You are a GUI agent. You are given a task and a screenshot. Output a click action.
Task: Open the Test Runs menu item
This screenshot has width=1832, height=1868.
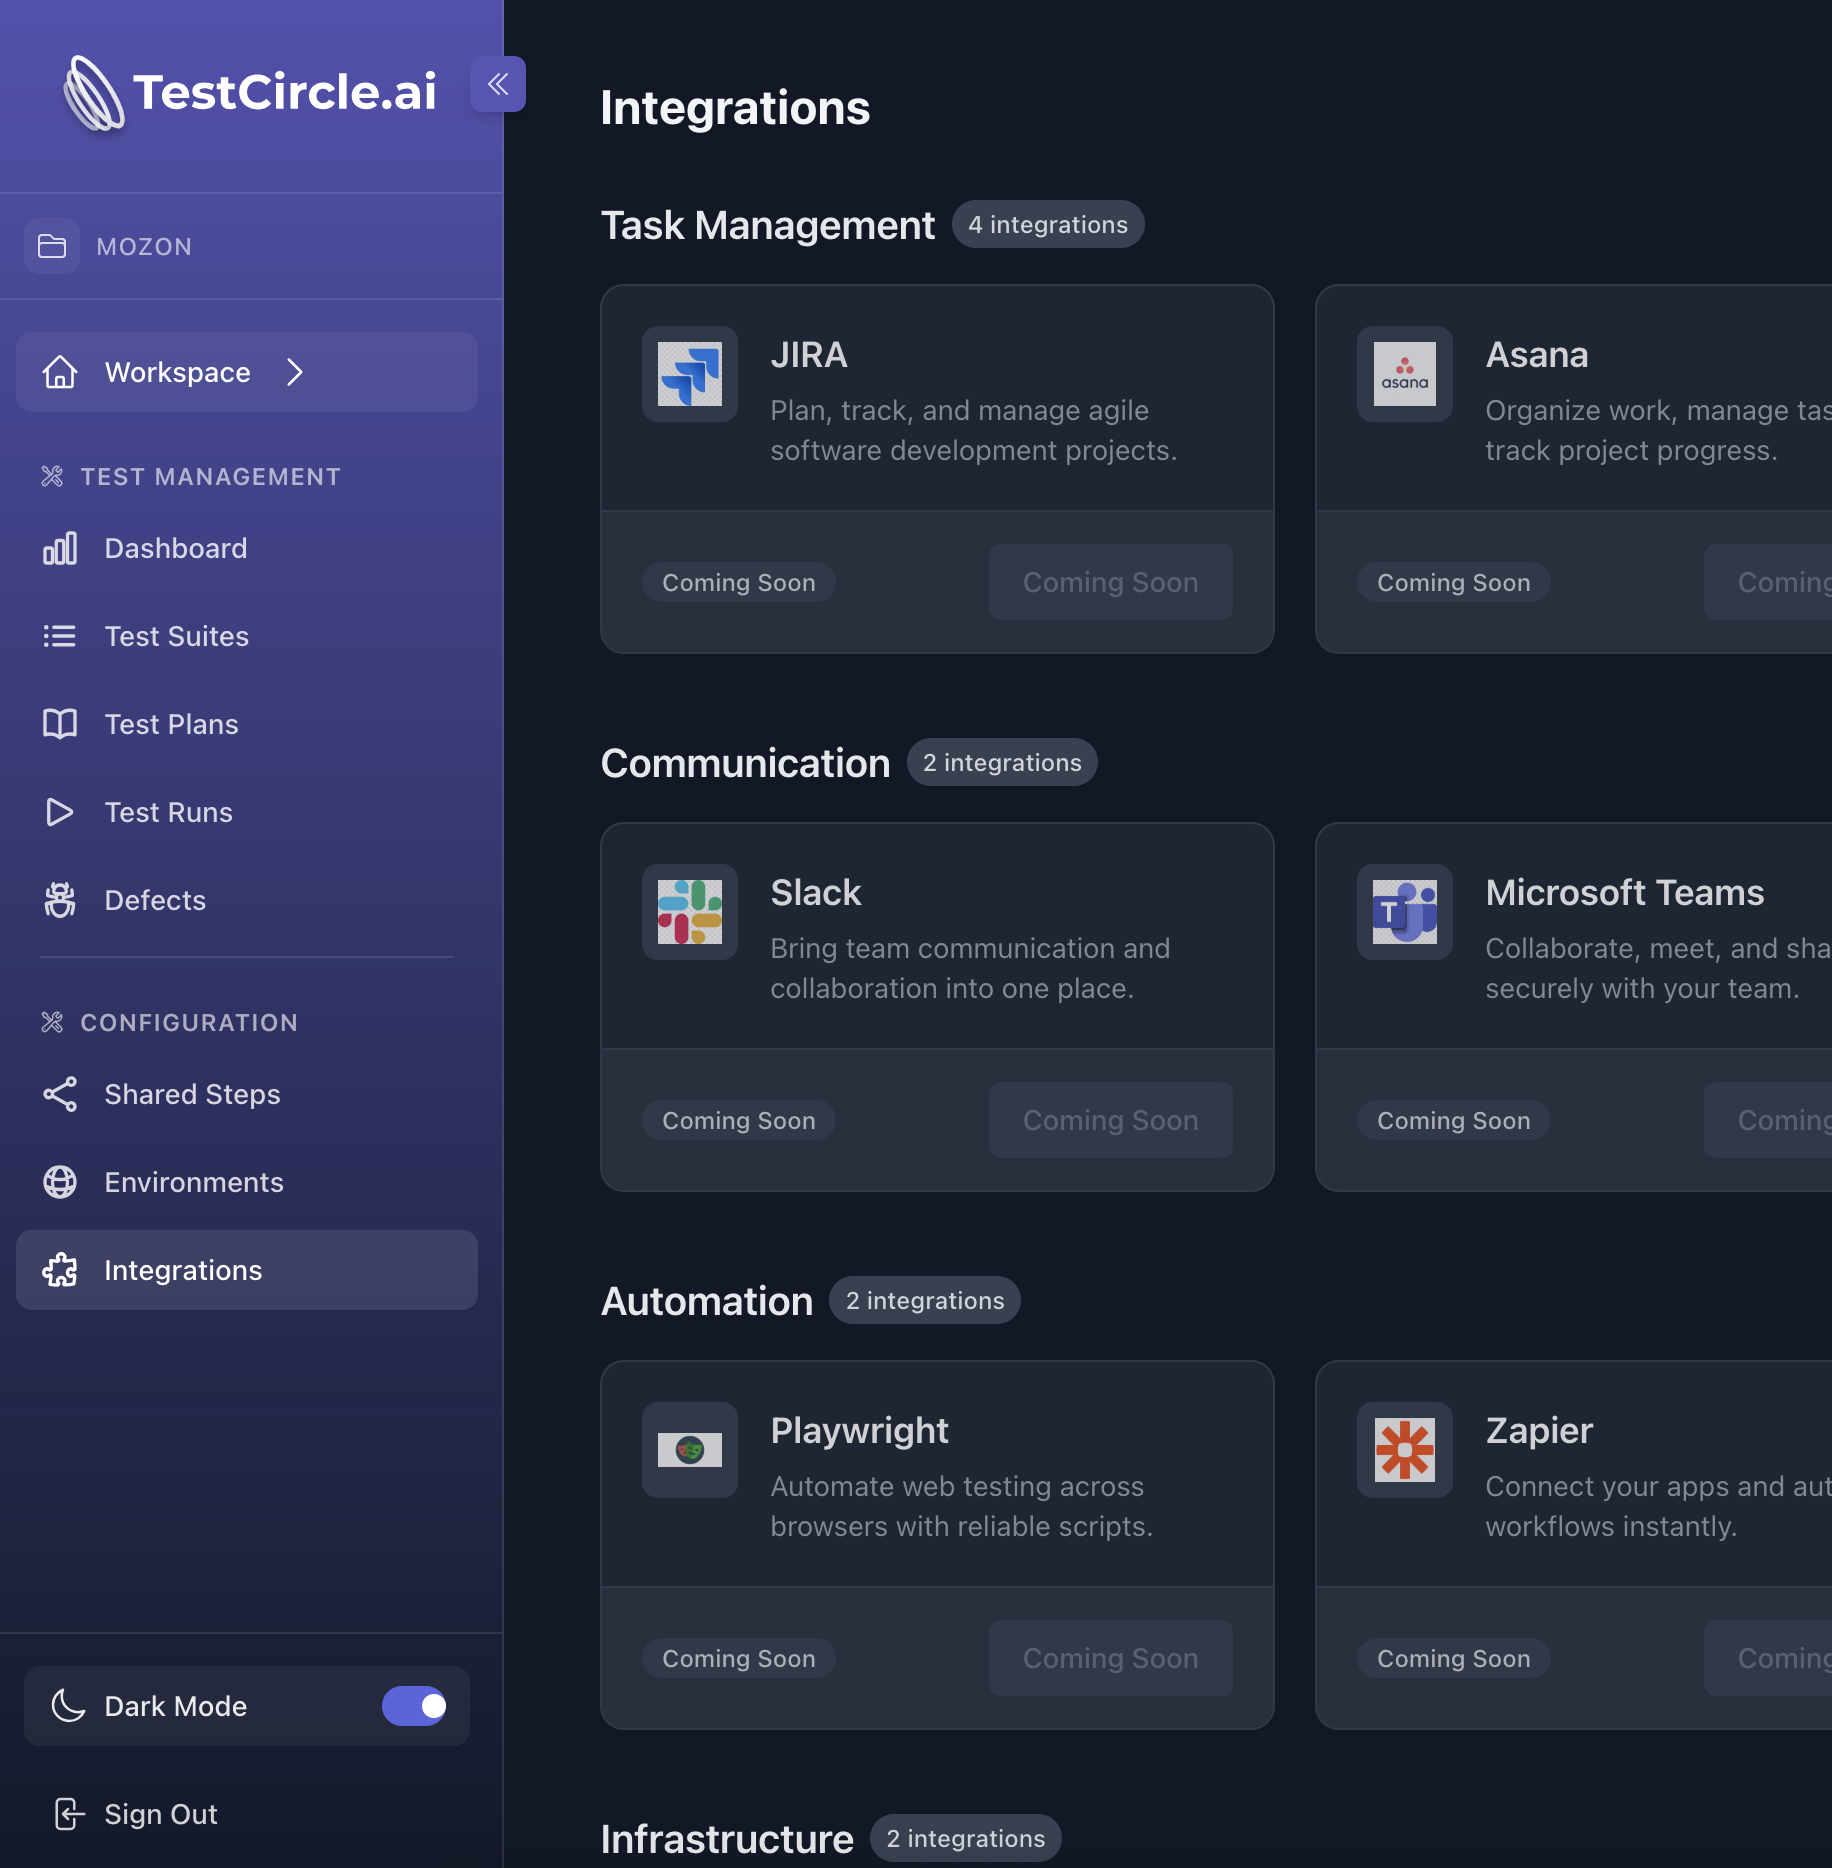[168, 812]
